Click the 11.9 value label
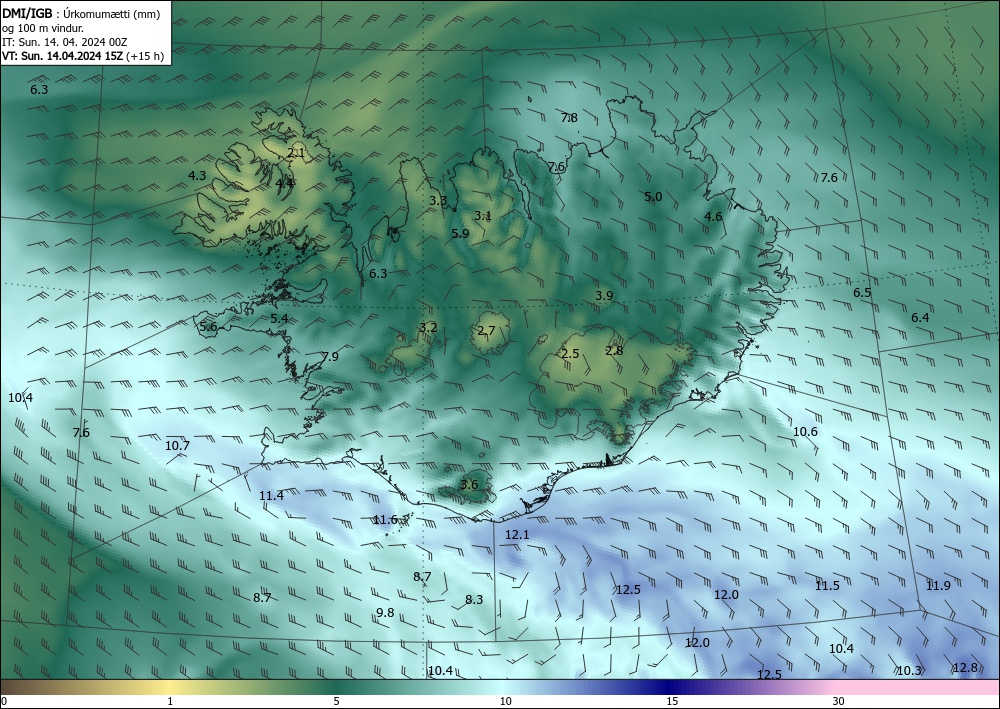Screen dimensions: 1000x709 (x=938, y=585)
